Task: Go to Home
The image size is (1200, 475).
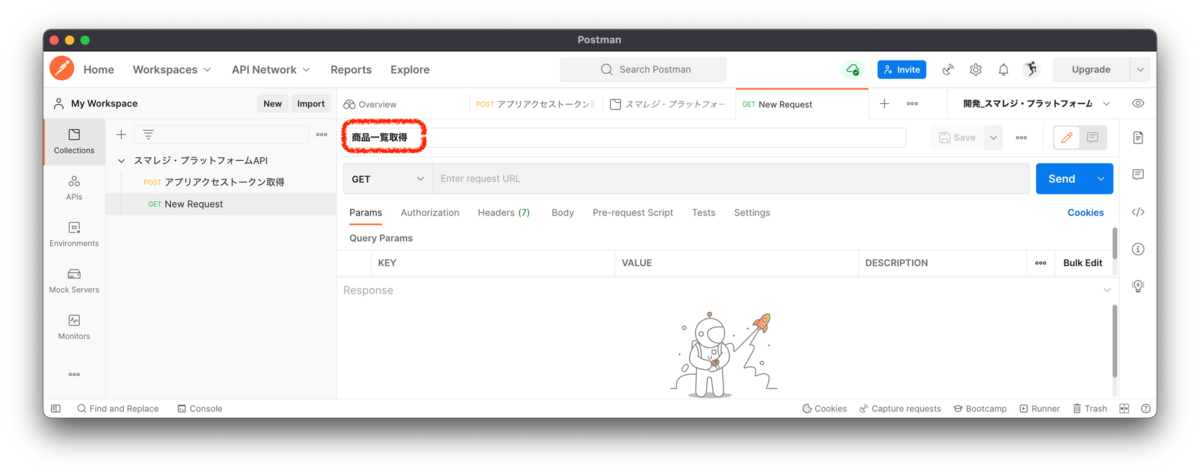Action: [x=99, y=69]
